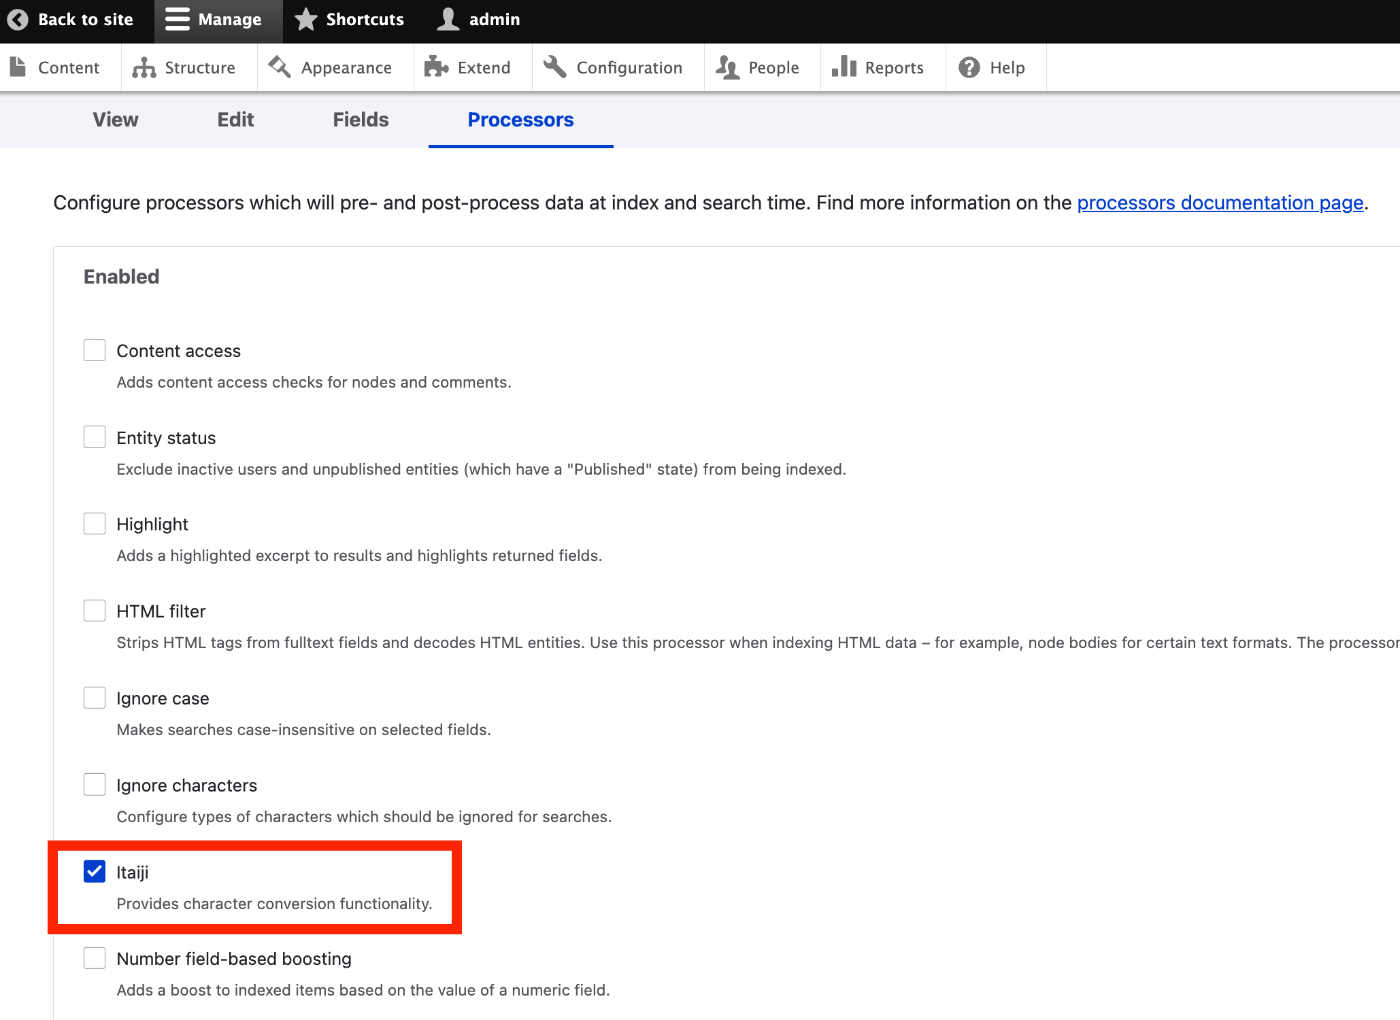Switch to the View tab

[116, 120]
